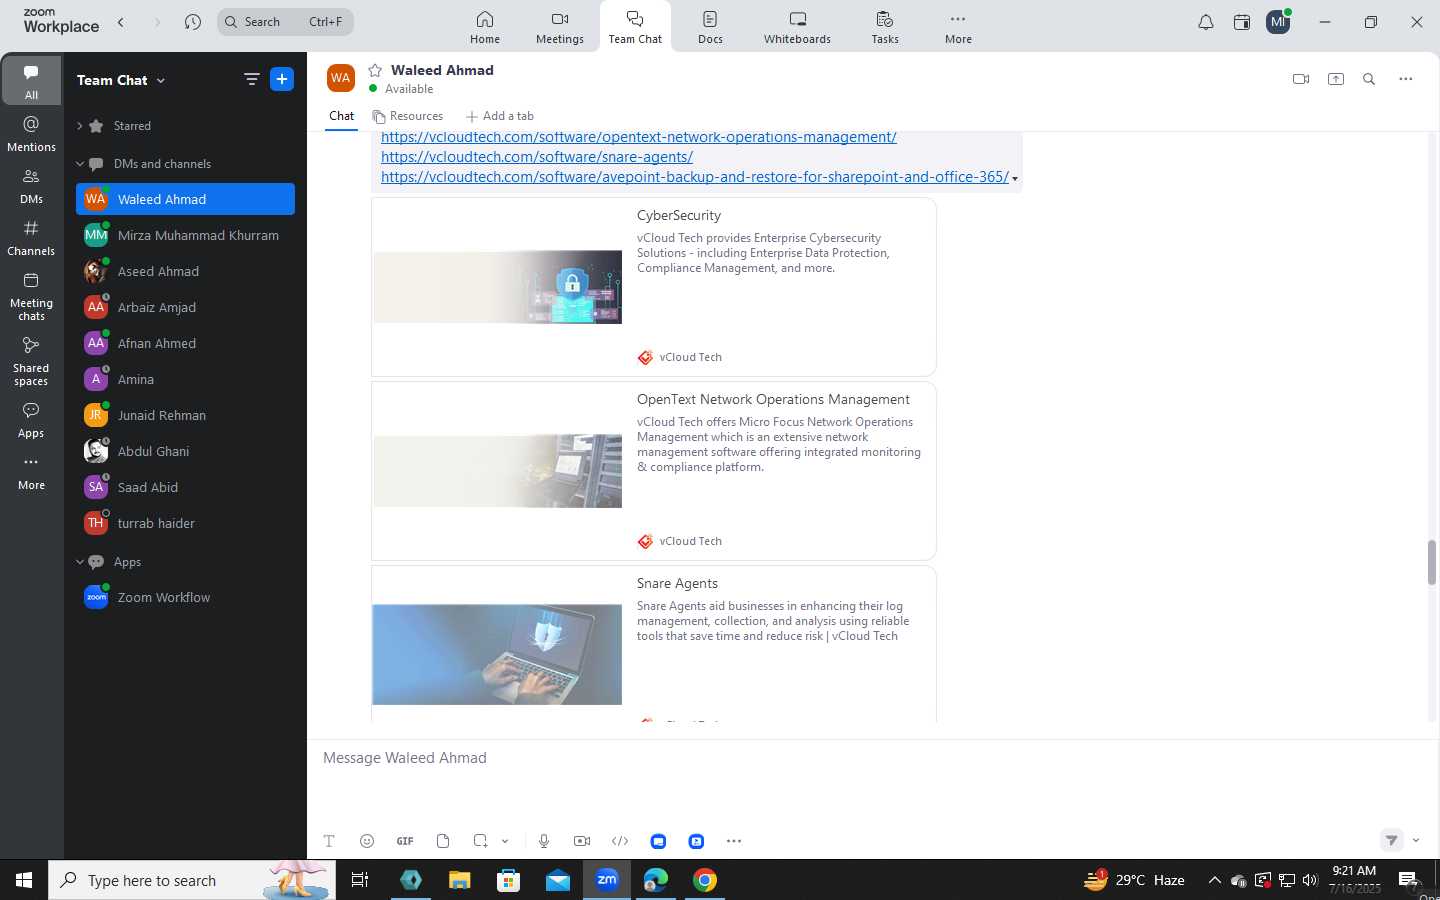The width and height of the screenshot is (1440, 900).
Task: Open chat with Mirza Muhammad Khurram
Action: coord(185,235)
